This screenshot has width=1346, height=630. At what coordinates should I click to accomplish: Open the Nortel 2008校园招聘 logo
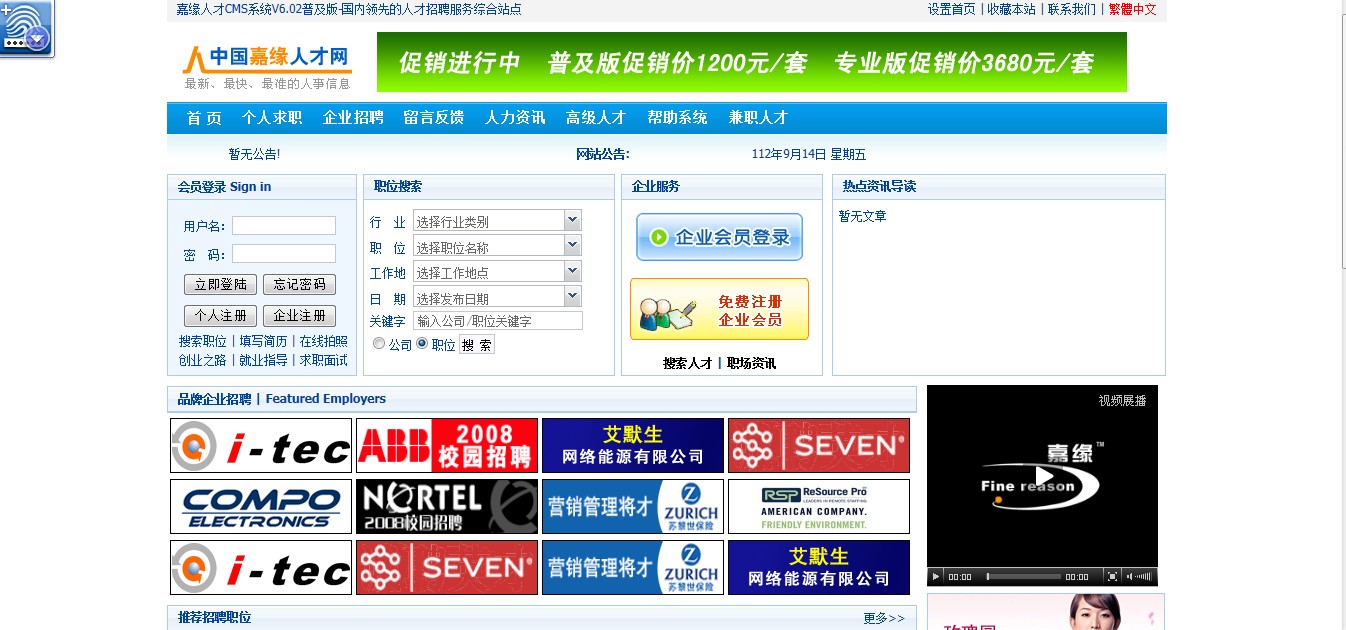(447, 506)
